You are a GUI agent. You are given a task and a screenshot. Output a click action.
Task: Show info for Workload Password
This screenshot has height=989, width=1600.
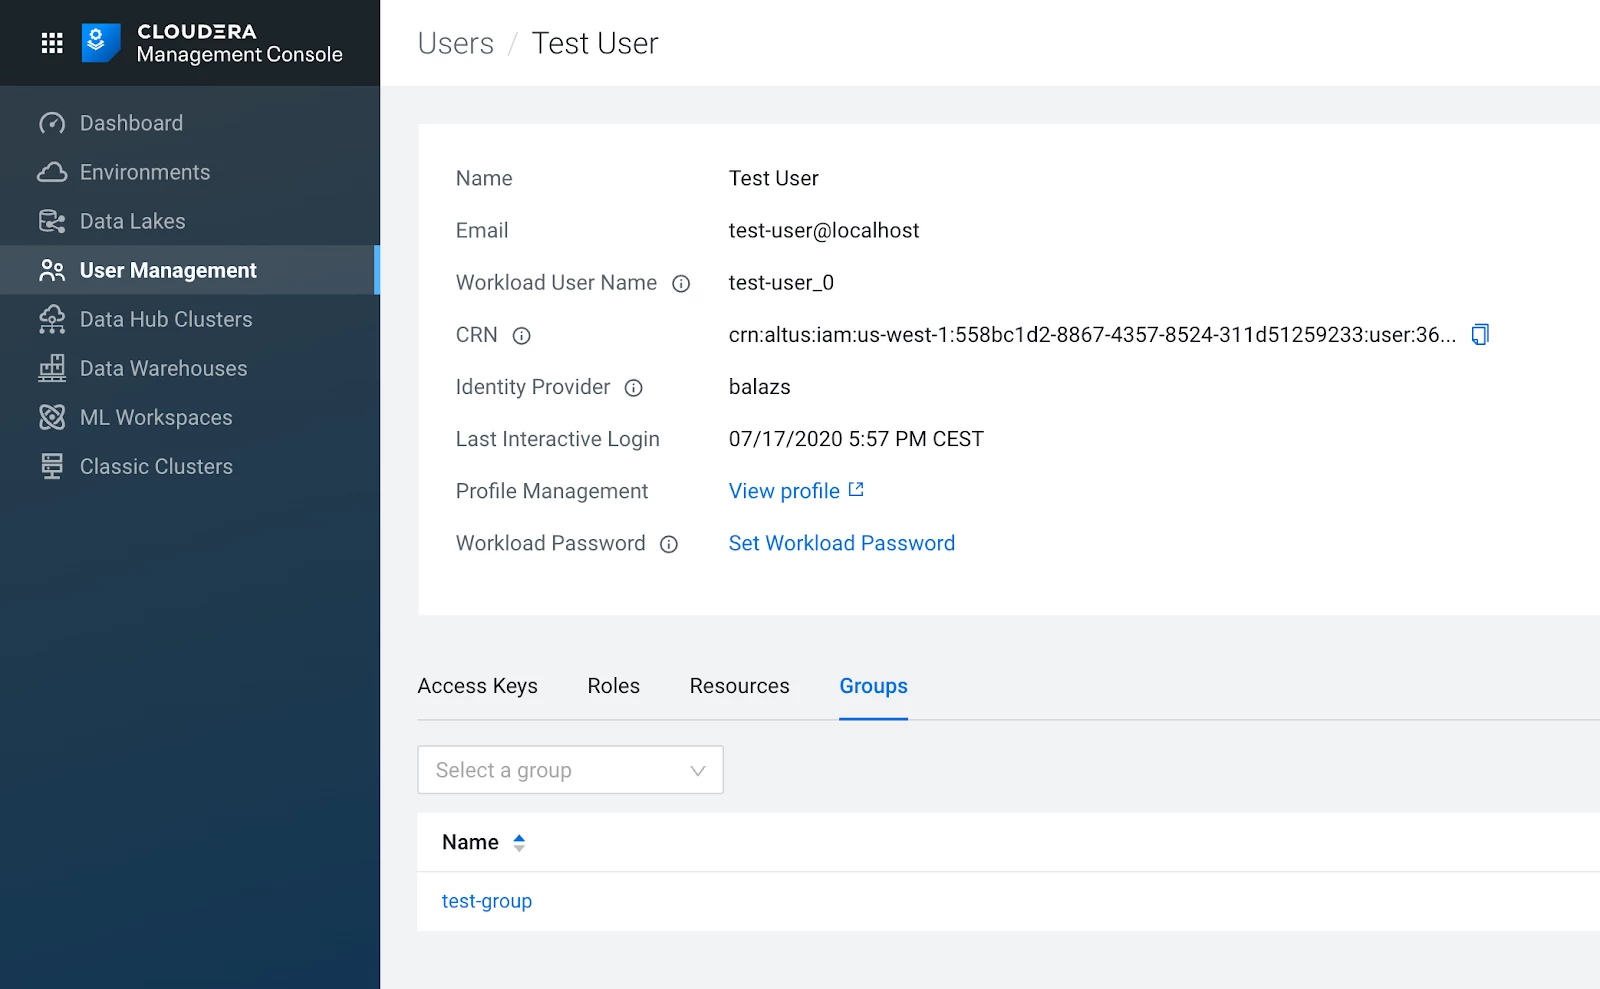pyautogui.click(x=669, y=544)
